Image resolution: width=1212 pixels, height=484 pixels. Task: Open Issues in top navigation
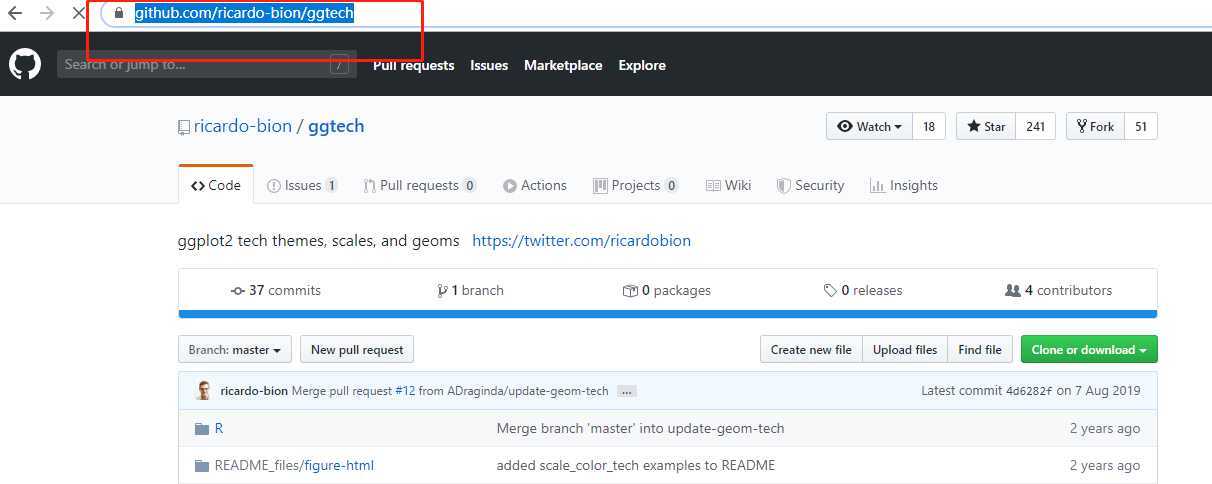[x=489, y=65]
